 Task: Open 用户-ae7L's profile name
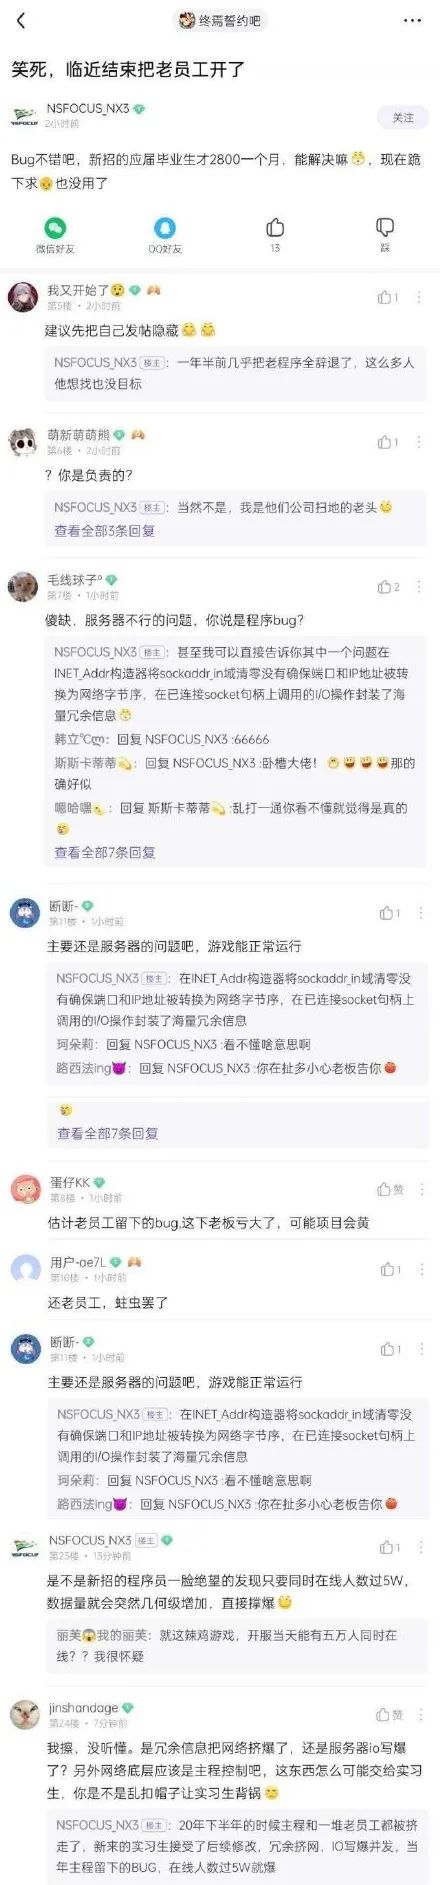[78, 1262]
